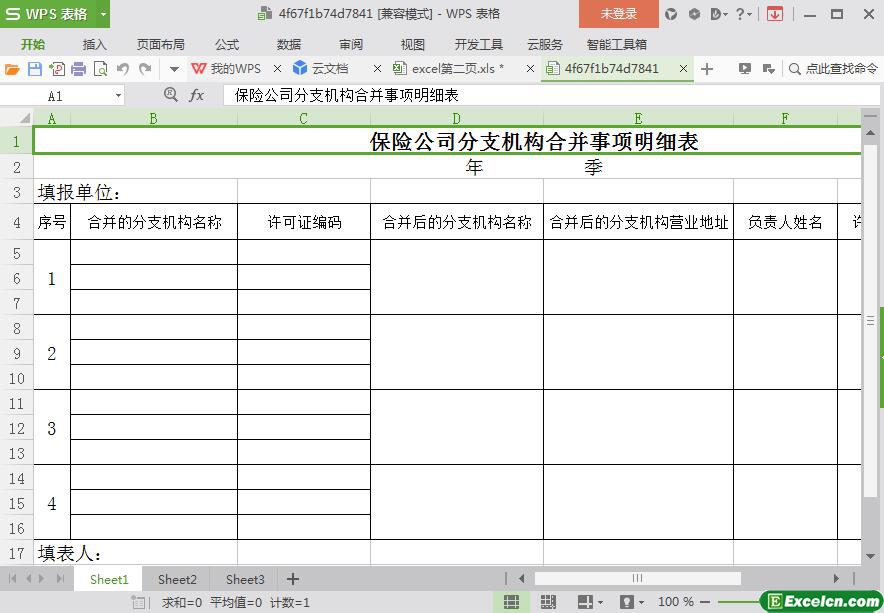This screenshot has height=613, width=884.
Task: Open the folder icon to open file
Action: click(12, 69)
